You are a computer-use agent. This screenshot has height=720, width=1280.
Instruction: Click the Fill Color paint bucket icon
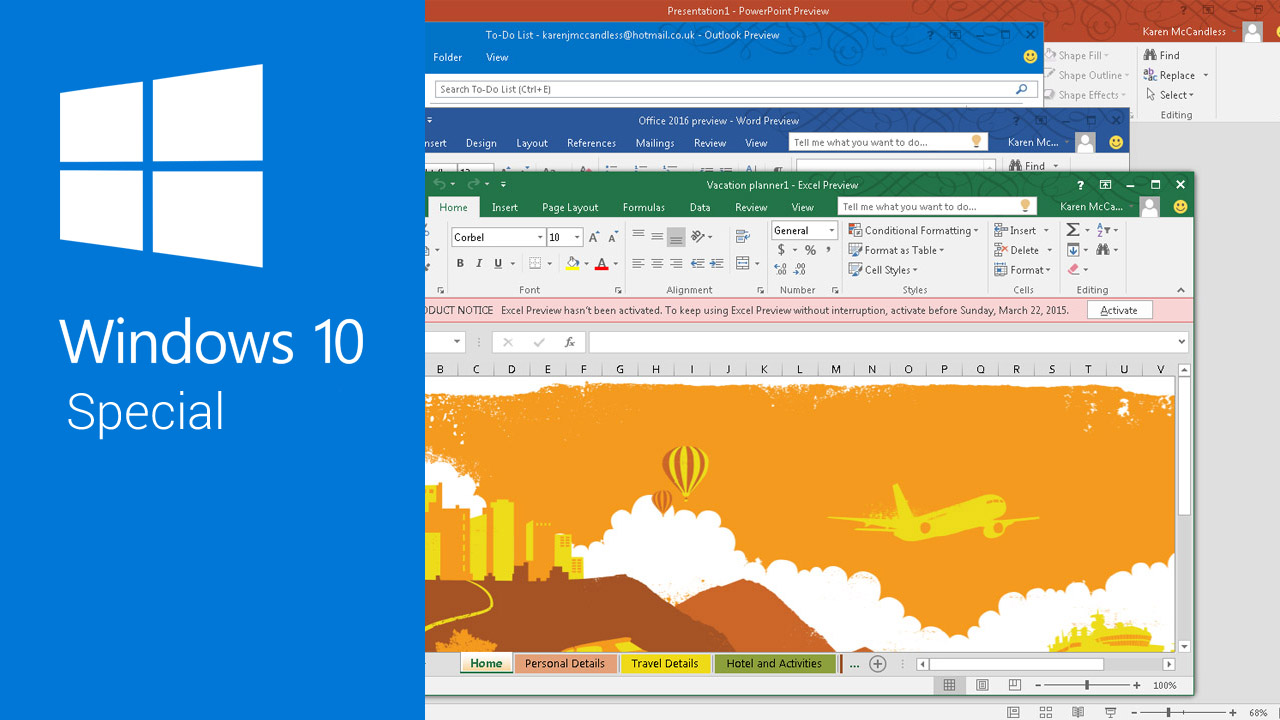tap(573, 264)
